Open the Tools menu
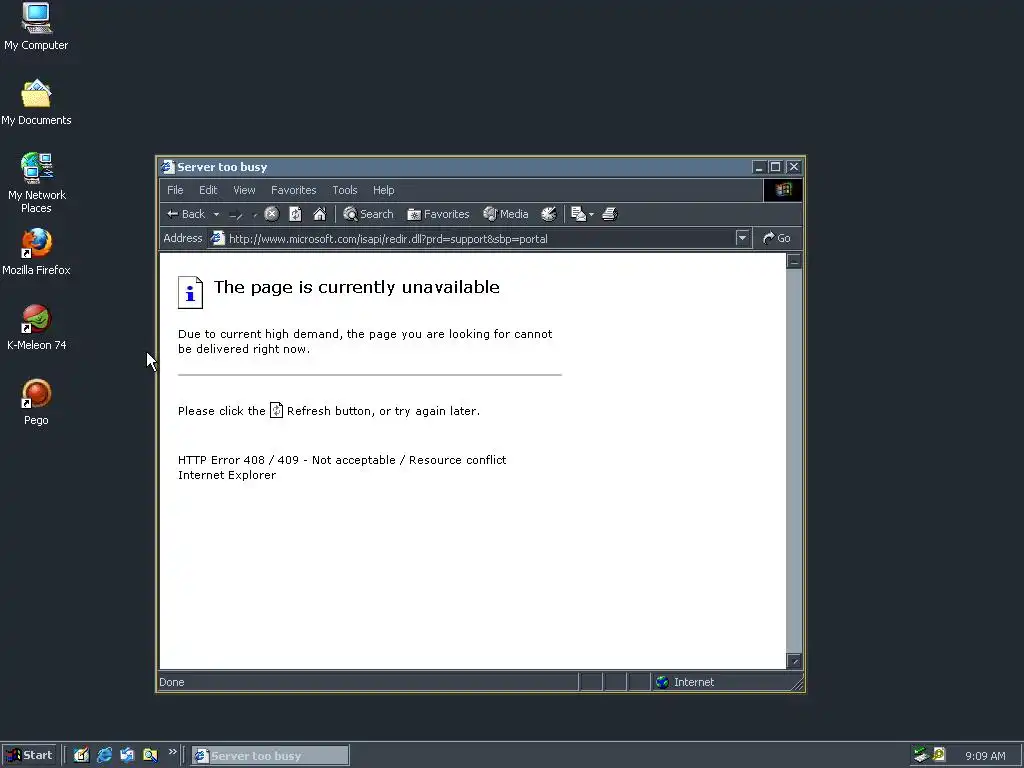The height and width of the screenshot is (768, 1024). pos(345,190)
